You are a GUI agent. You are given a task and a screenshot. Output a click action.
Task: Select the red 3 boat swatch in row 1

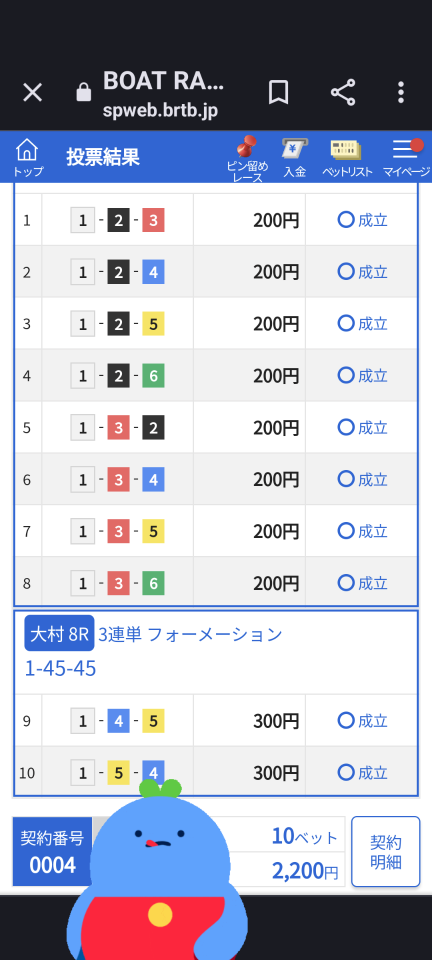(x=154, y=220)
